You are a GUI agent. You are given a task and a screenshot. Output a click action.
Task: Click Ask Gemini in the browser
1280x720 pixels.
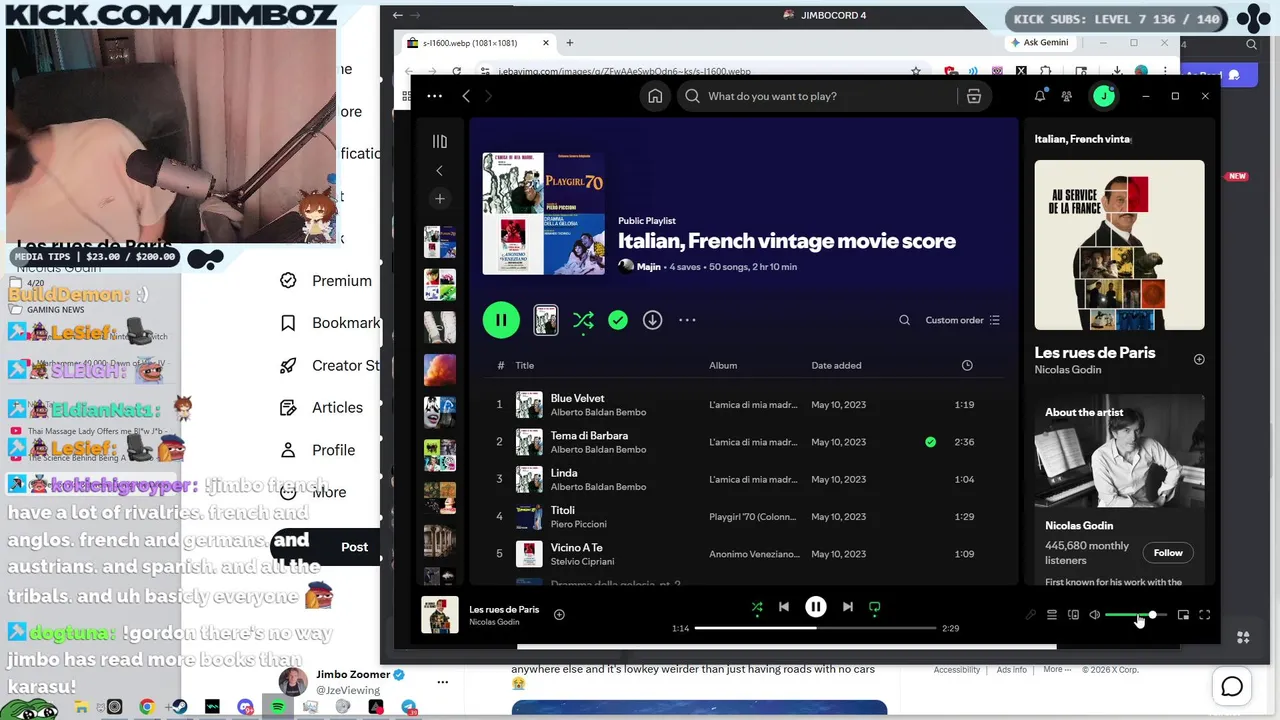(1040, 43)
